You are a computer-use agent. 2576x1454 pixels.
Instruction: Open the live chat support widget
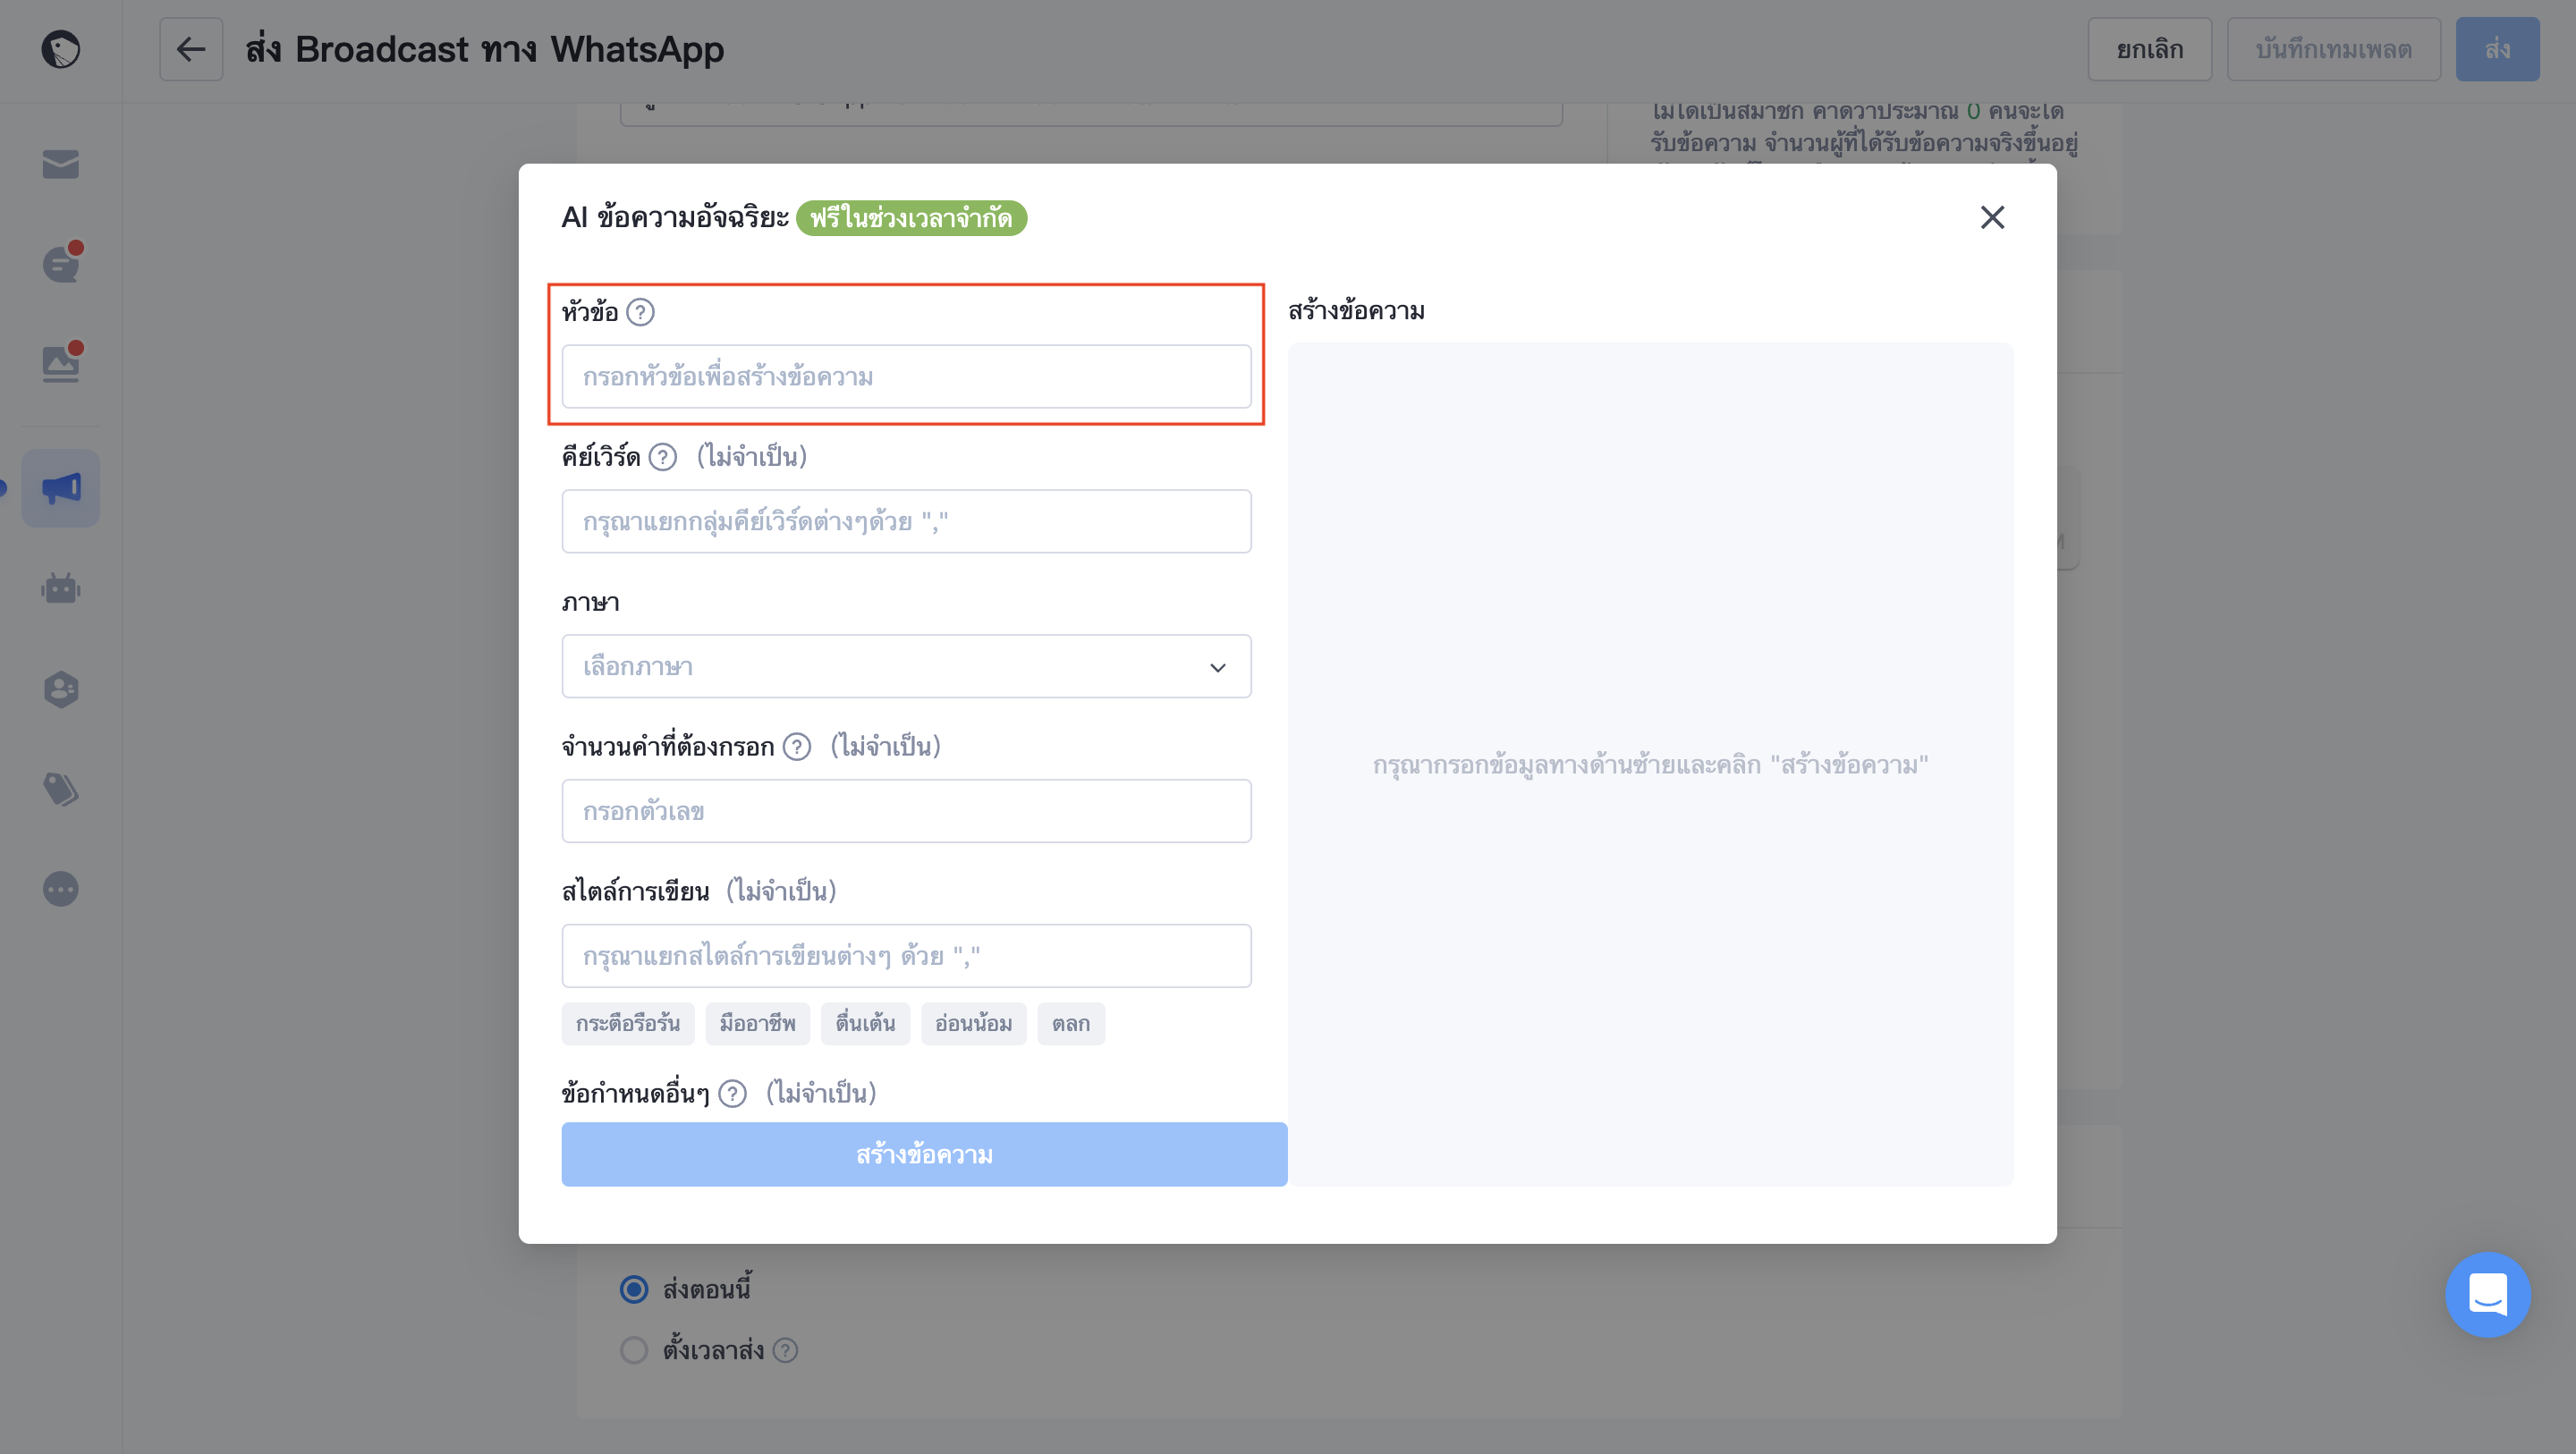coord(2488,1295)
